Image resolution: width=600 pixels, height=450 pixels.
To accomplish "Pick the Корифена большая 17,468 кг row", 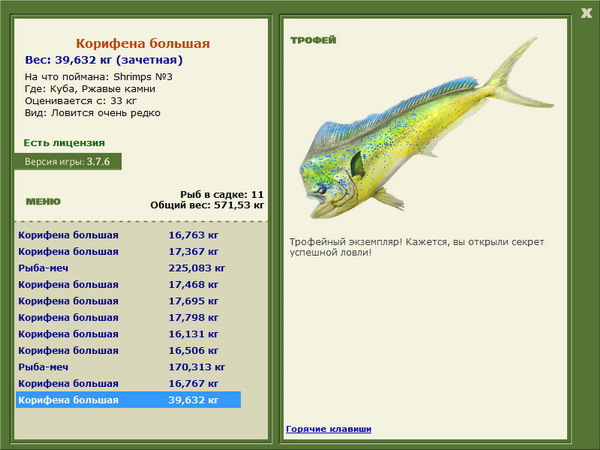I will pos(128,285).
